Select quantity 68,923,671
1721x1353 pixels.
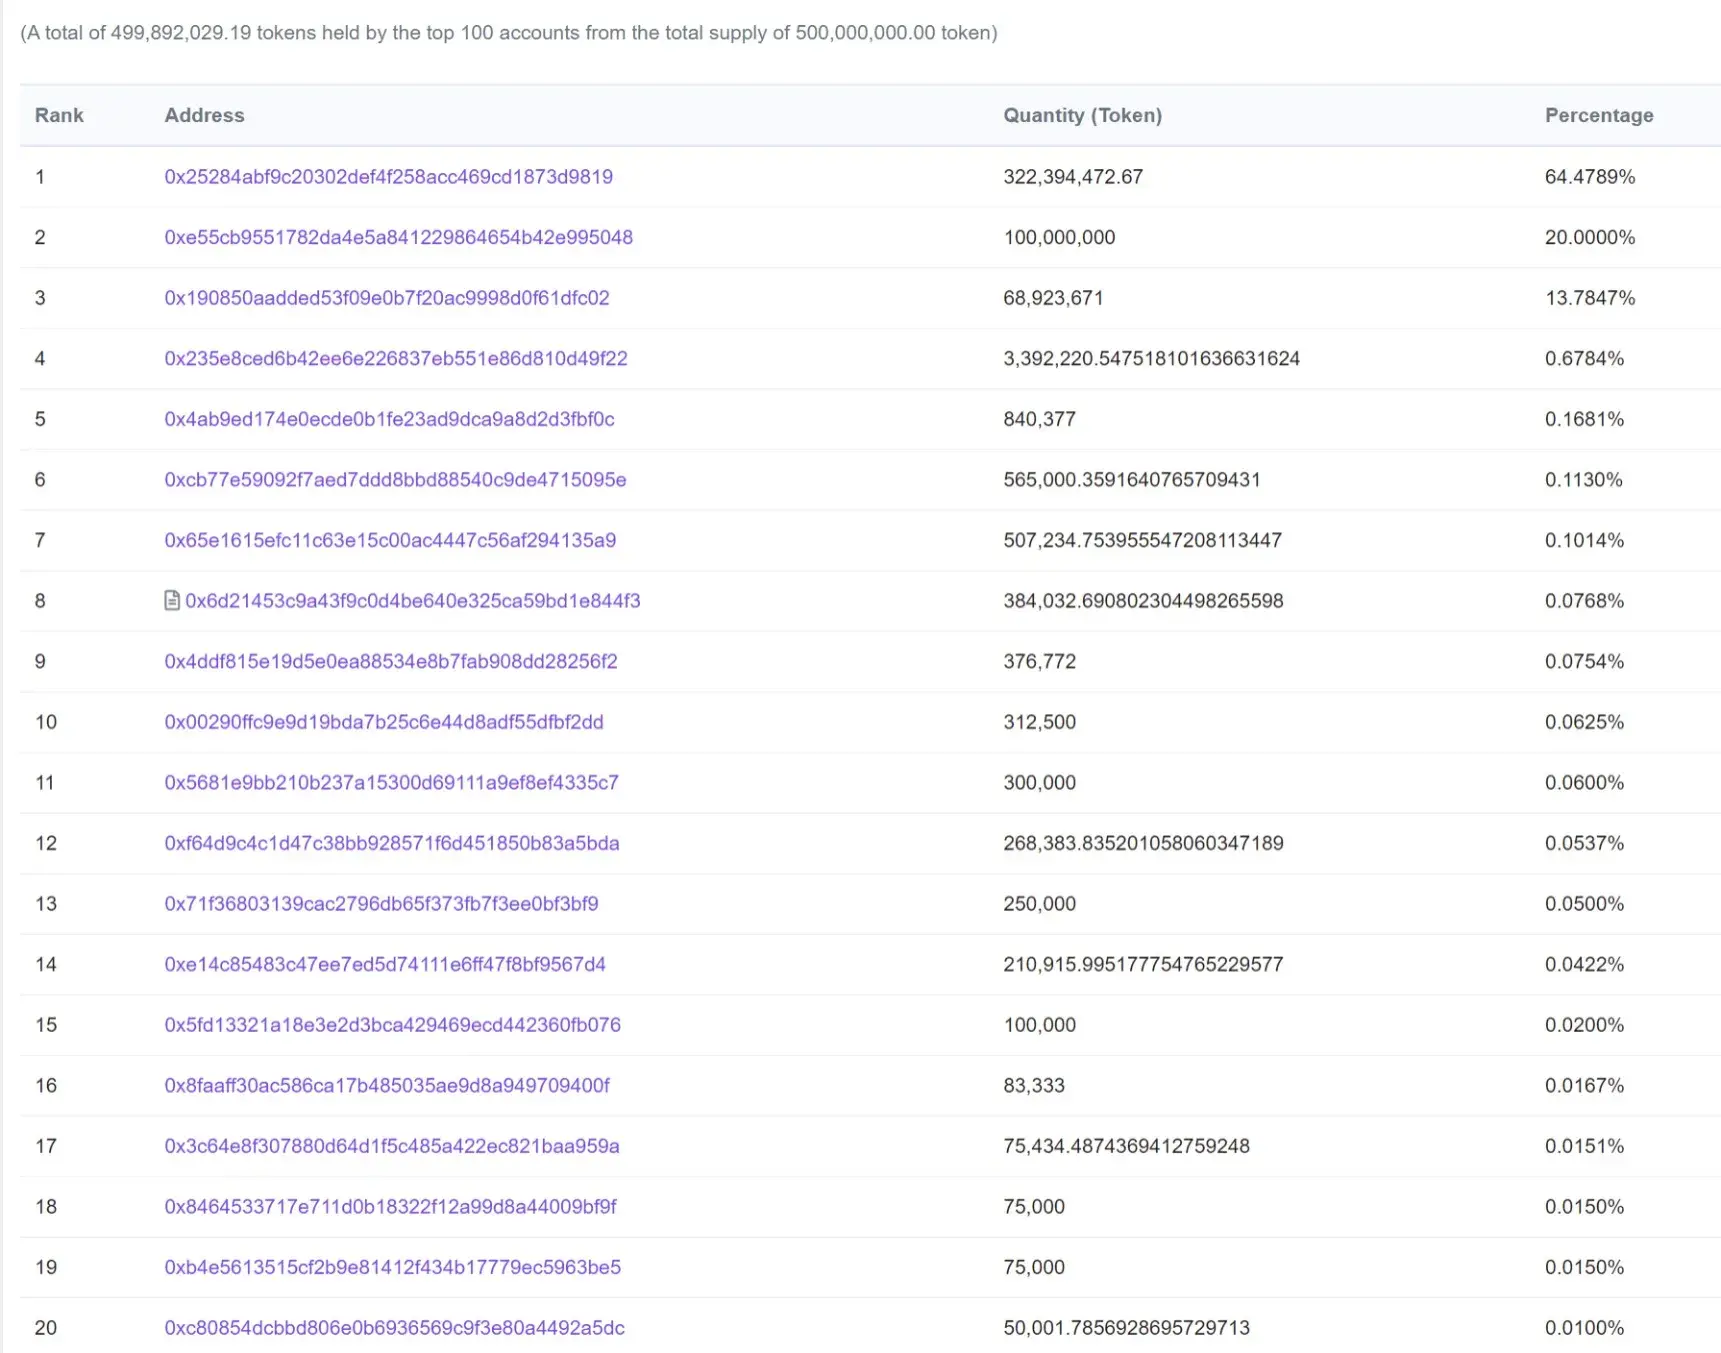(1053, 297)
